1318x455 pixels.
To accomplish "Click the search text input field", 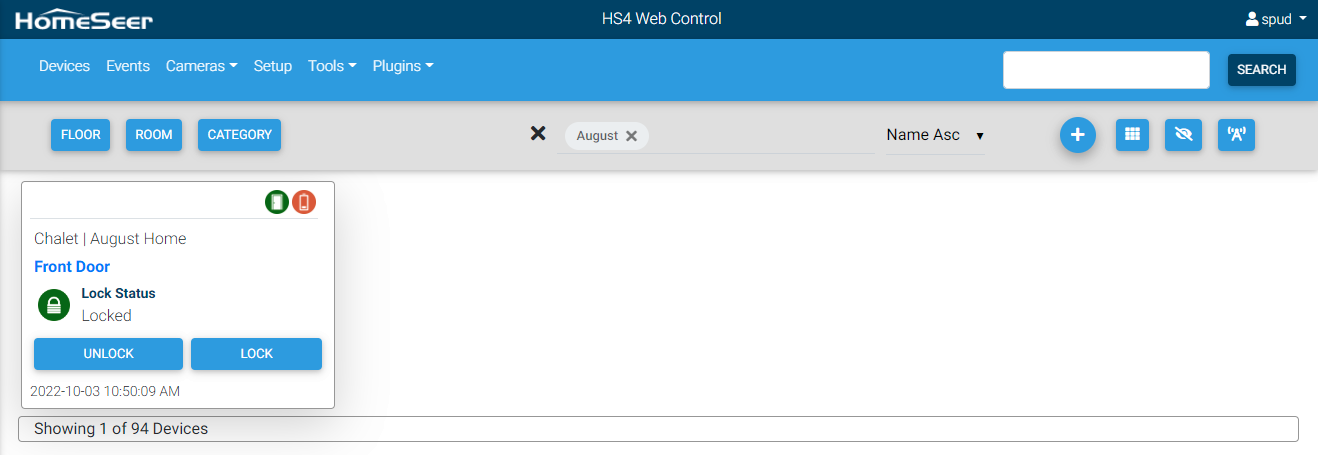I will tap(1106, 70).
